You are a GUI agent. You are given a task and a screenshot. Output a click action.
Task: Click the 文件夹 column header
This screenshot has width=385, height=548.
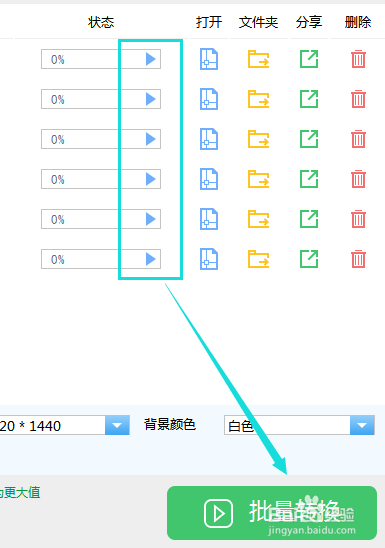[x=259, y=22]
